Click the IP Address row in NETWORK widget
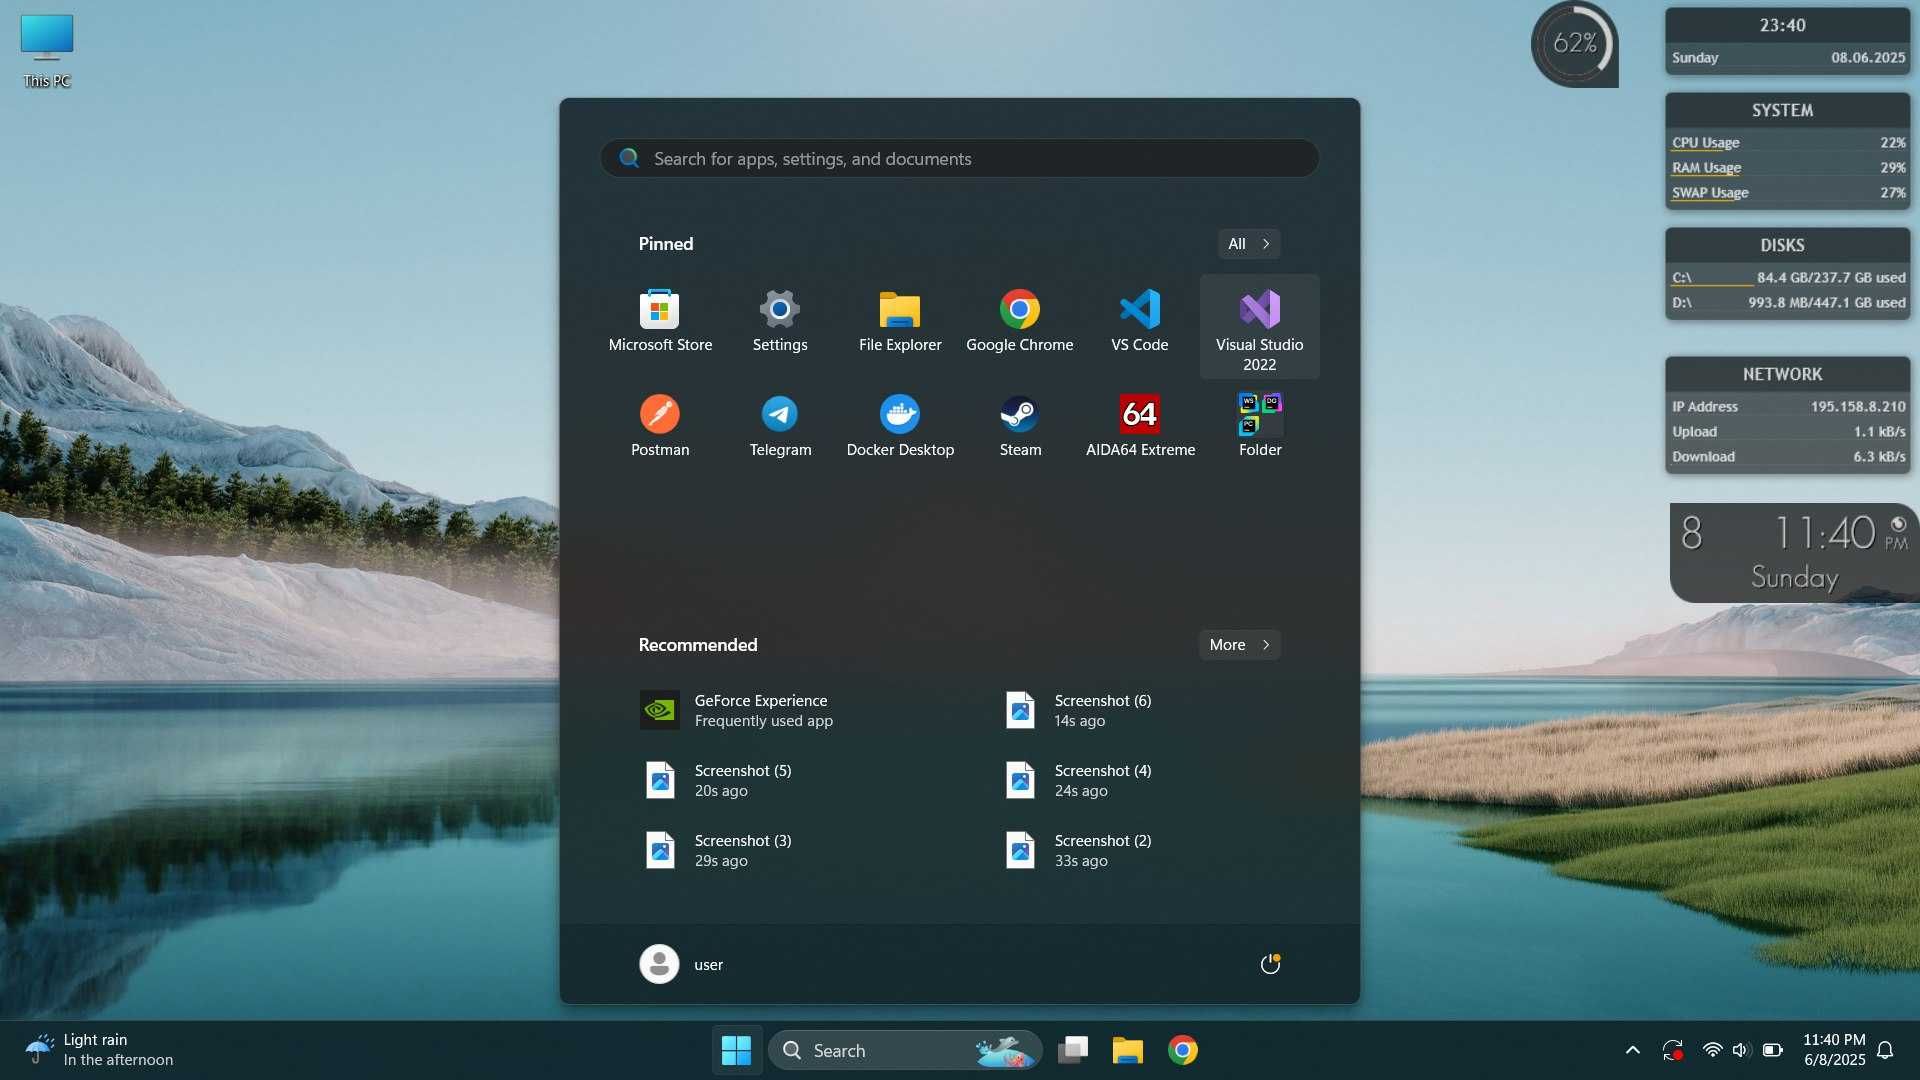The height and width of the screenshot is (1080, 1920). pos(1788,407)
